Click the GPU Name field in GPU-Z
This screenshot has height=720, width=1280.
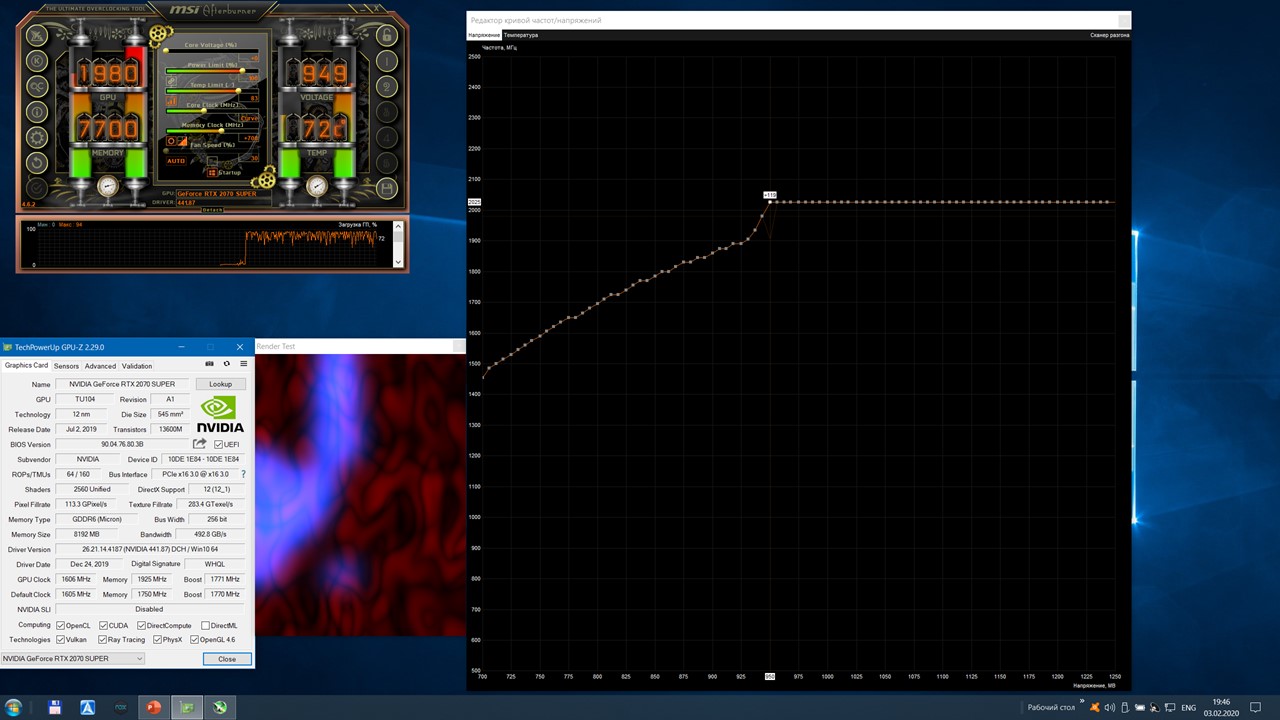tap(123, 384)
